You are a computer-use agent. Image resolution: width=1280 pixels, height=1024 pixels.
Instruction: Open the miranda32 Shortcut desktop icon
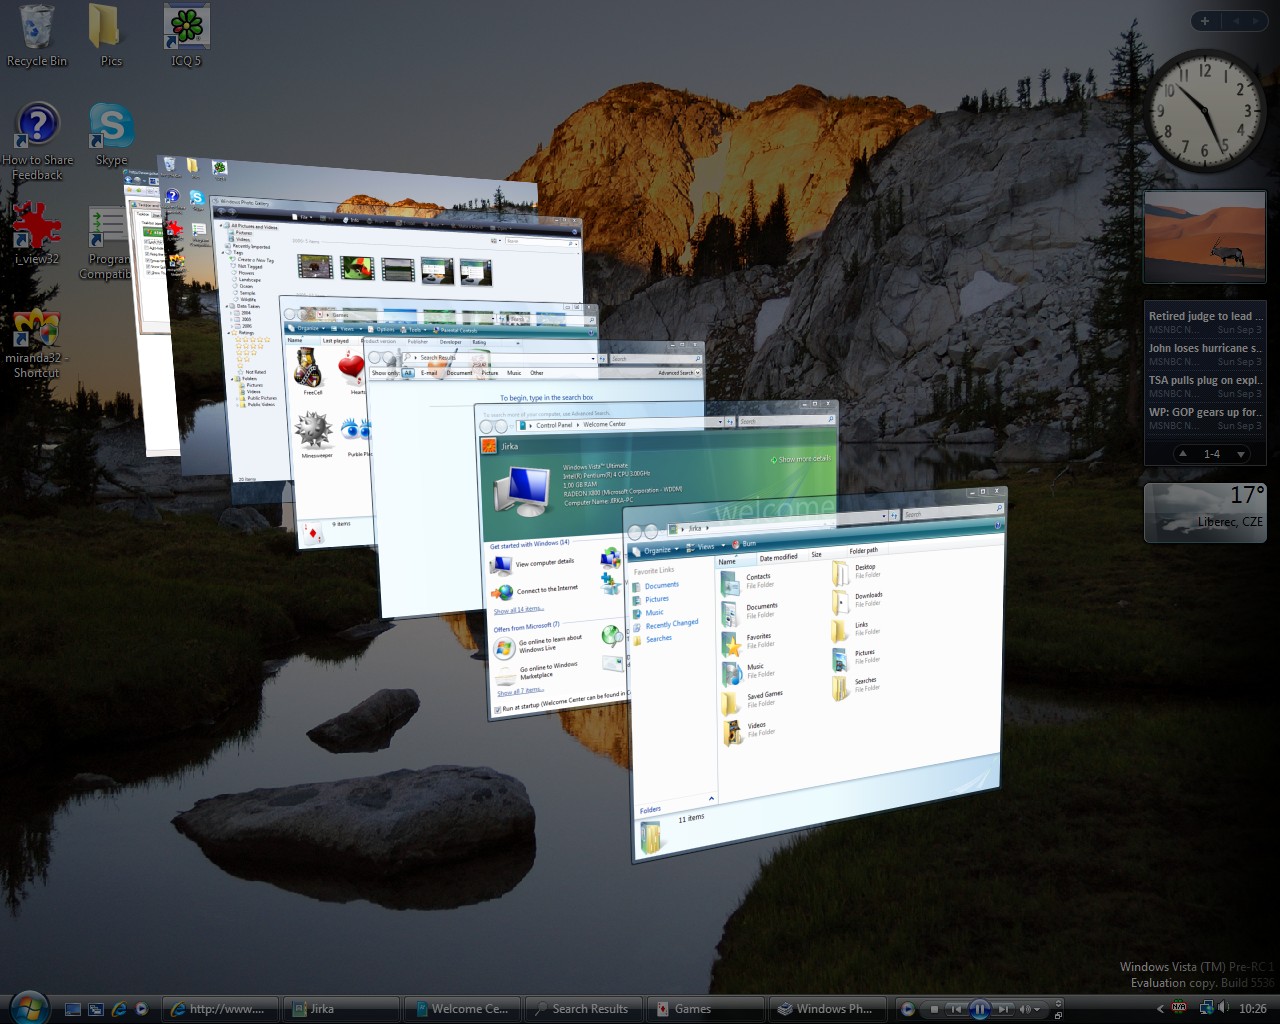(37, 343)
